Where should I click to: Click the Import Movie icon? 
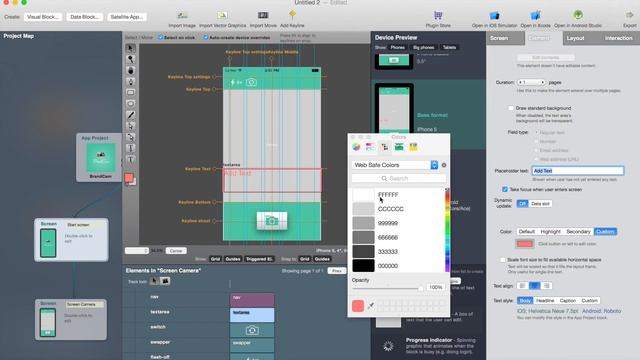pyautogui.click(x=263, y=16)
